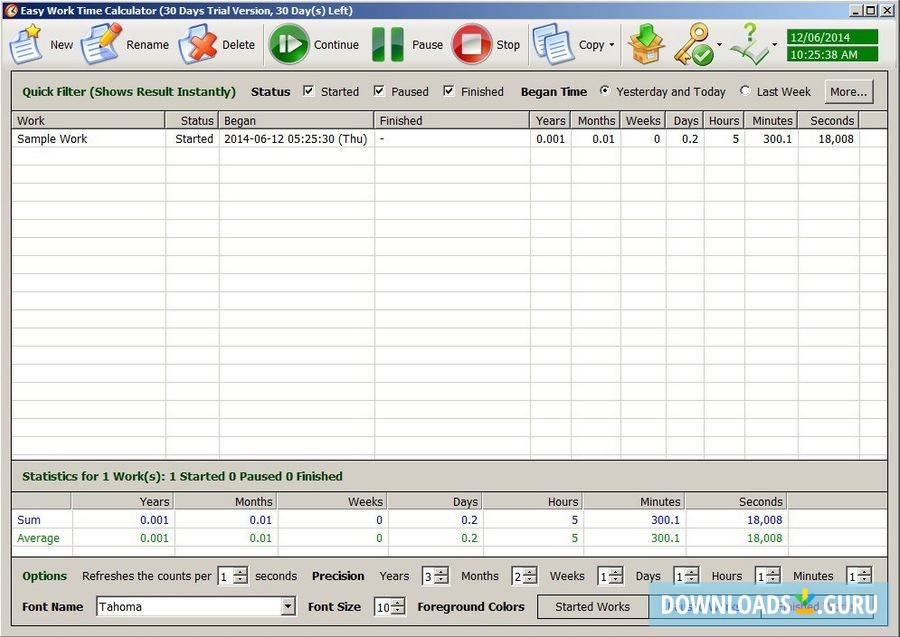Select Last Week radio button

point(745,91)
